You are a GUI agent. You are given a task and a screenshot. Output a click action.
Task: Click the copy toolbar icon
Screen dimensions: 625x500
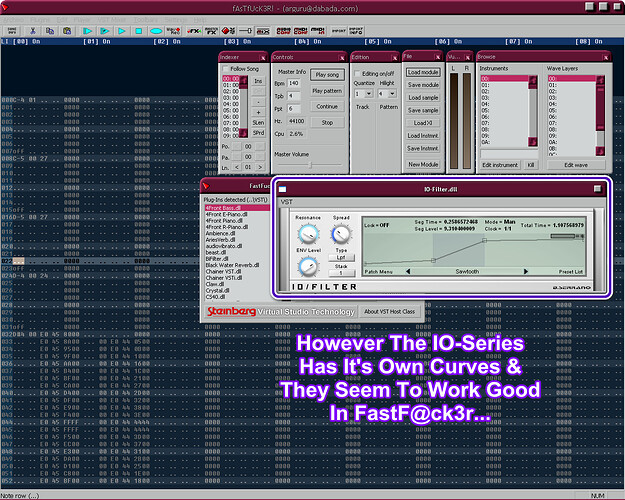pyautogui.click(x=50, y=31)
